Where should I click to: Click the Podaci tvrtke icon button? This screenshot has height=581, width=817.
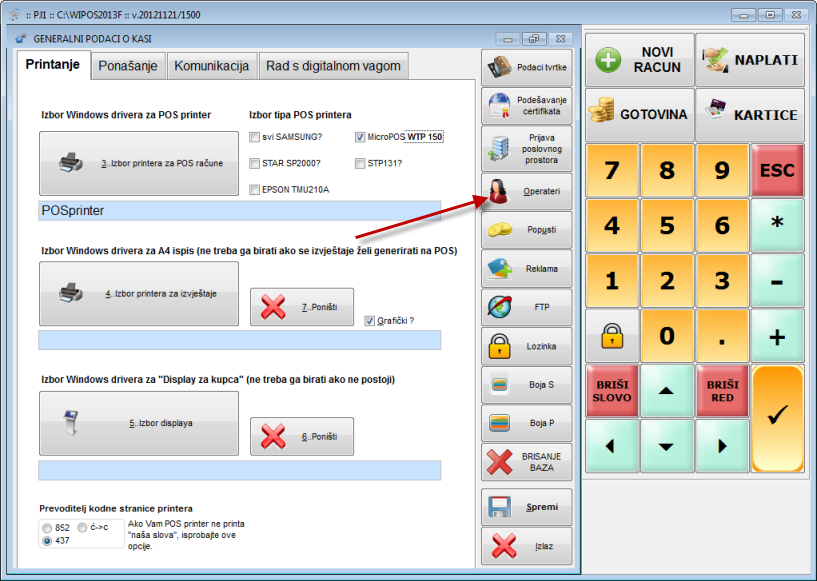[527, 68]
